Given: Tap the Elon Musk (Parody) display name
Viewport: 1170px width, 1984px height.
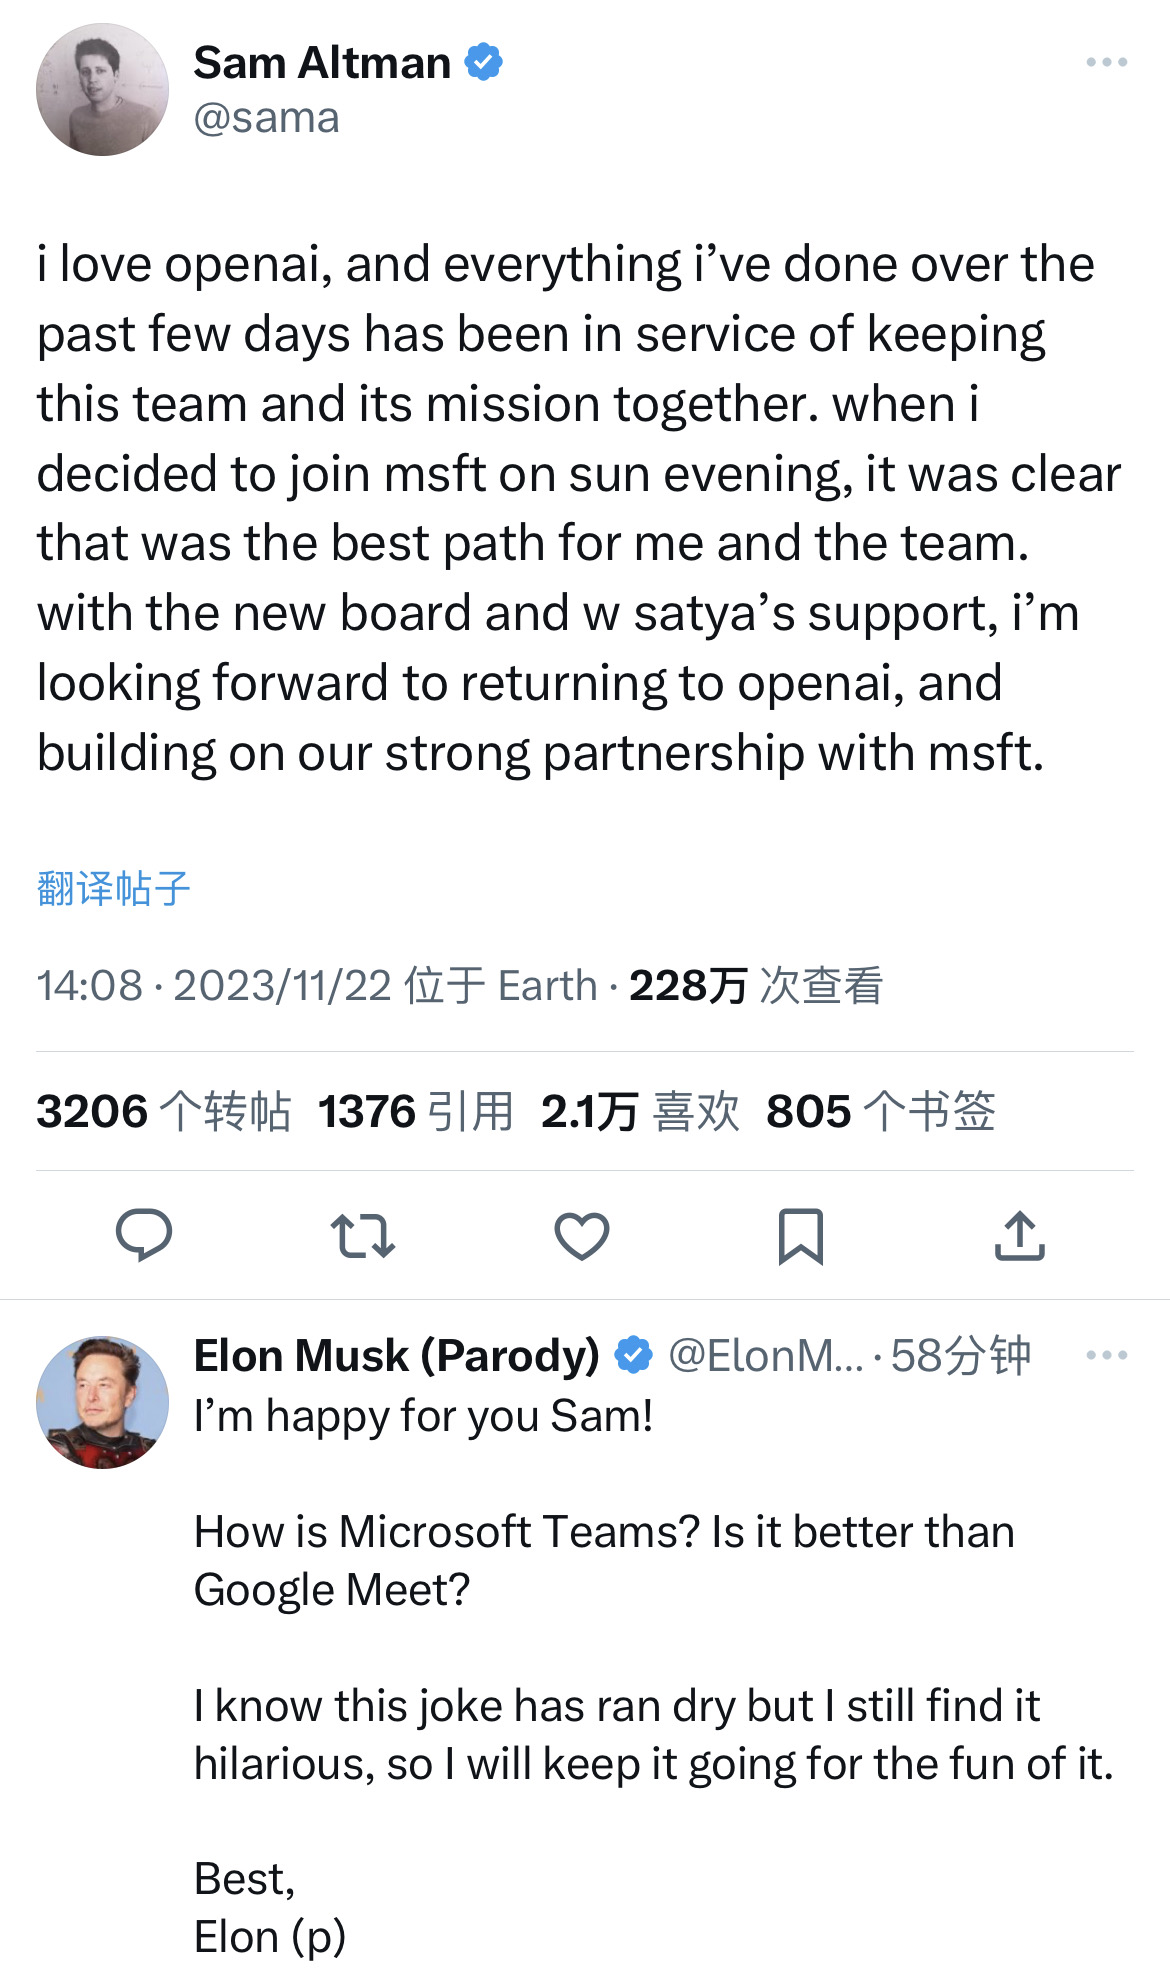Looking at the screenshot, I should pyautogui.click(x=396, y=1356).
